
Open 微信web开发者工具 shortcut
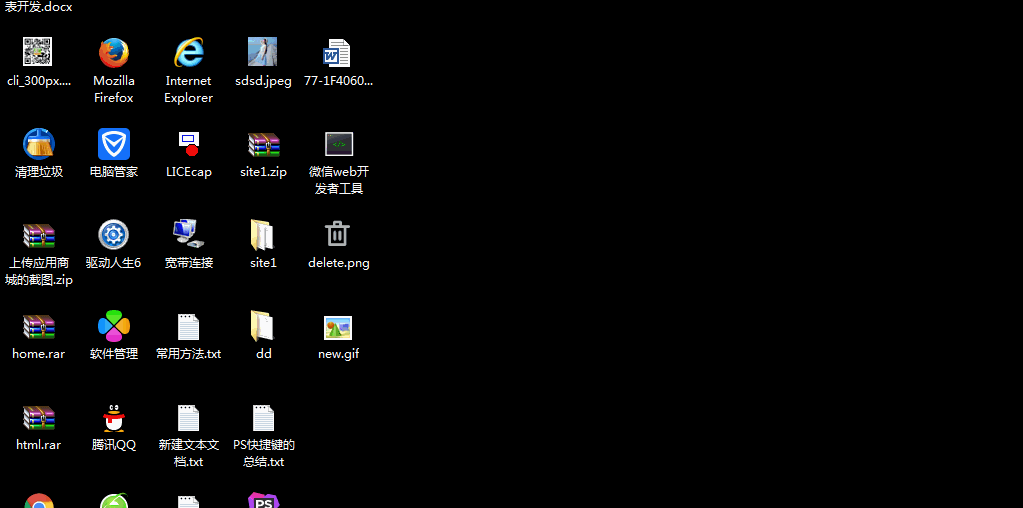coord(339,144)
